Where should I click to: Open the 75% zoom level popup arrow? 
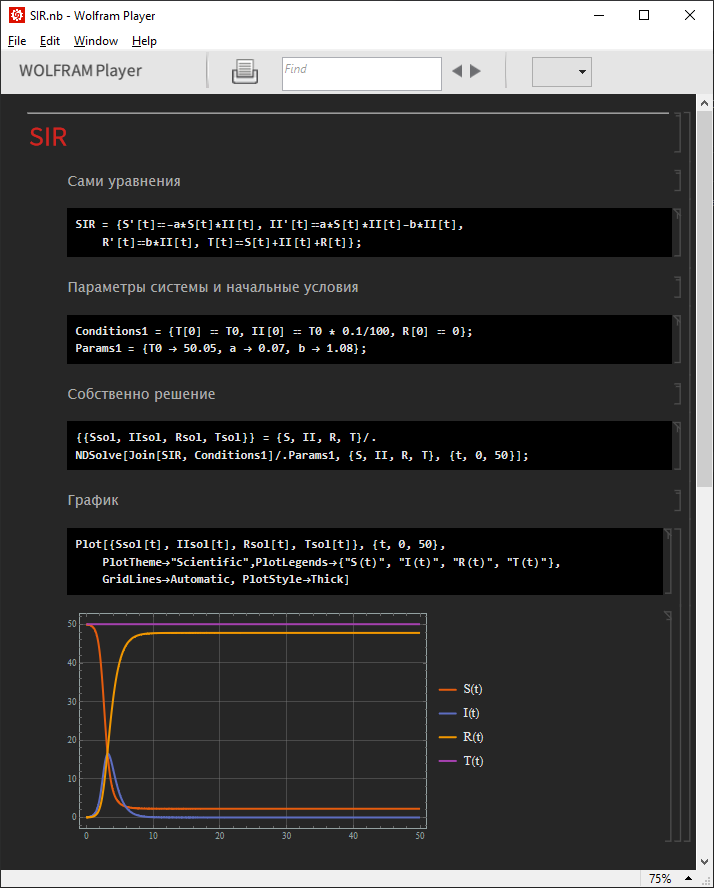coord(689,878)
